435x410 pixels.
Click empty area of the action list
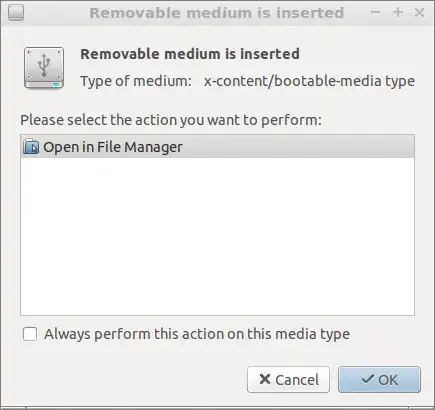[217, 236]
